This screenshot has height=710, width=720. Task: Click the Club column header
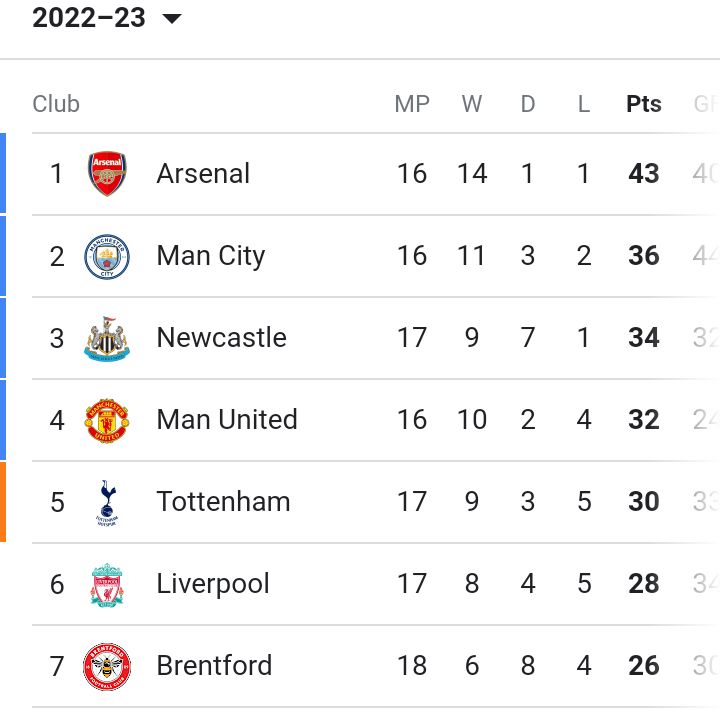coord(56,104)
